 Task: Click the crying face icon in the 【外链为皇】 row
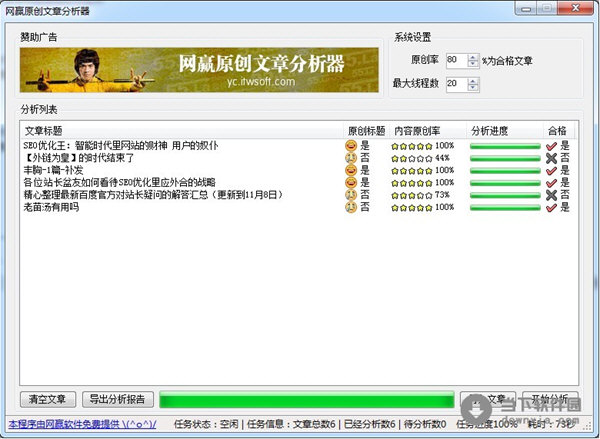tap(351, 158)
